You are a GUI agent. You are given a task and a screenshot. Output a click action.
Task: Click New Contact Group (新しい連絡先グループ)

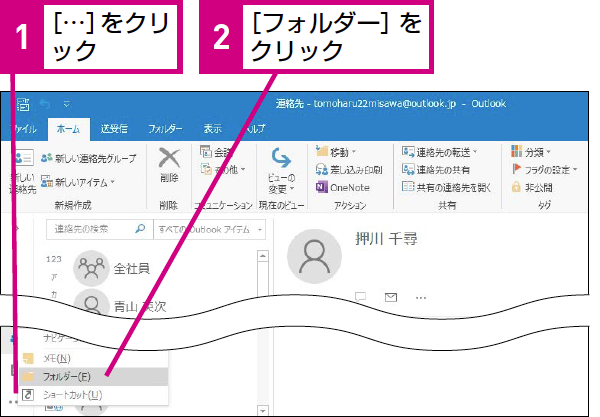point(88,158)
